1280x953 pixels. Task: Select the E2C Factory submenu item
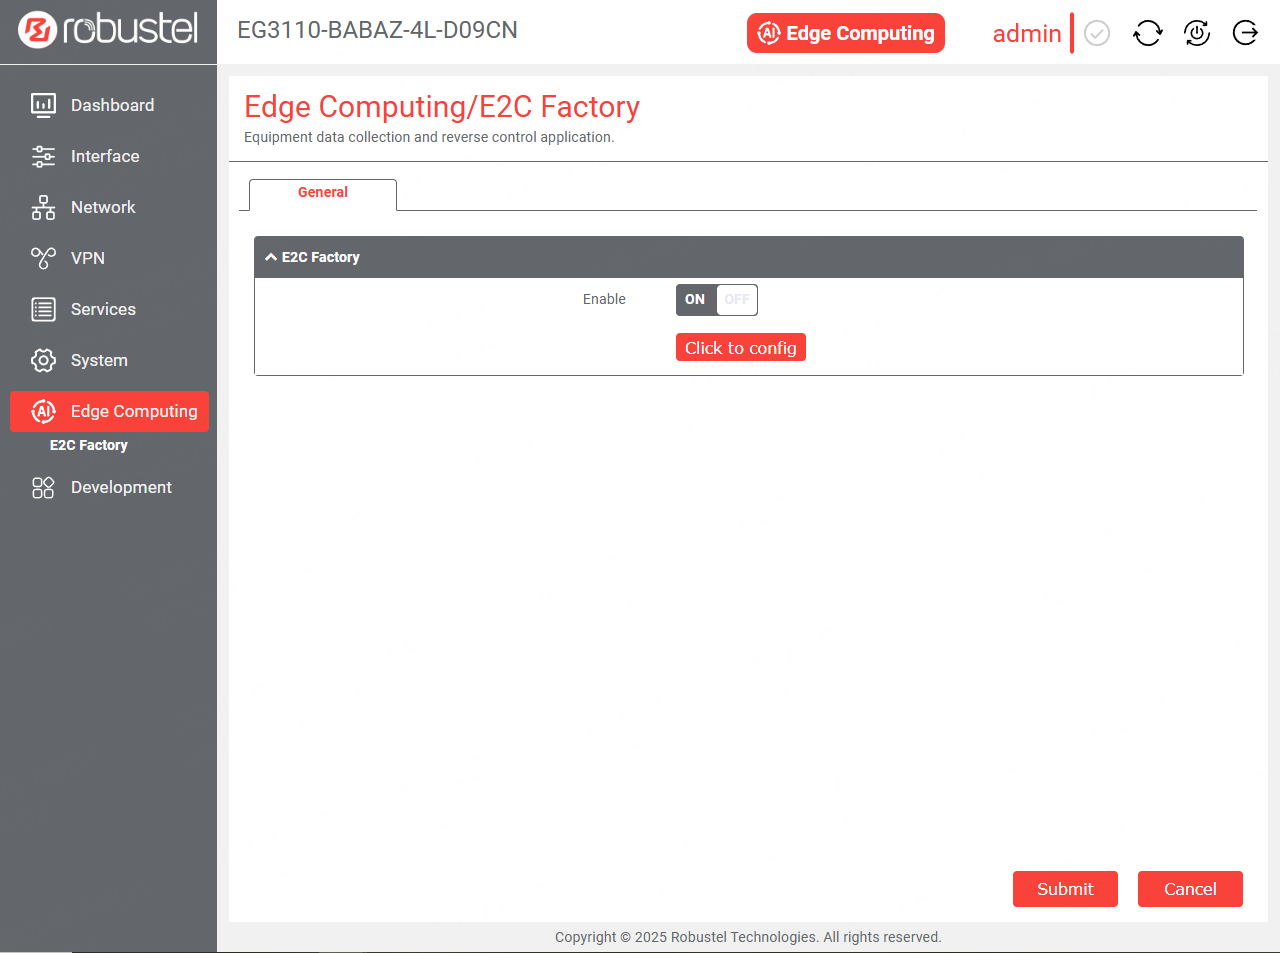[89, 445]
